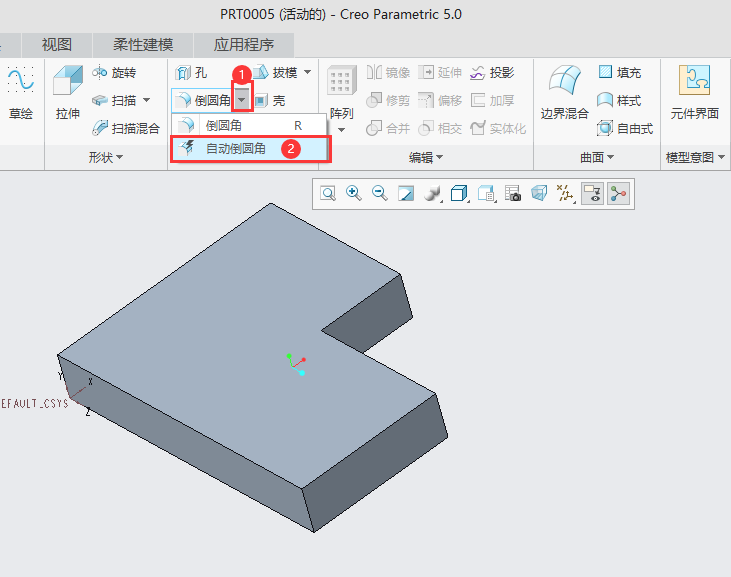731x577 pixels.
Task: Toggle spin center display icon
Action: (618, 194)
